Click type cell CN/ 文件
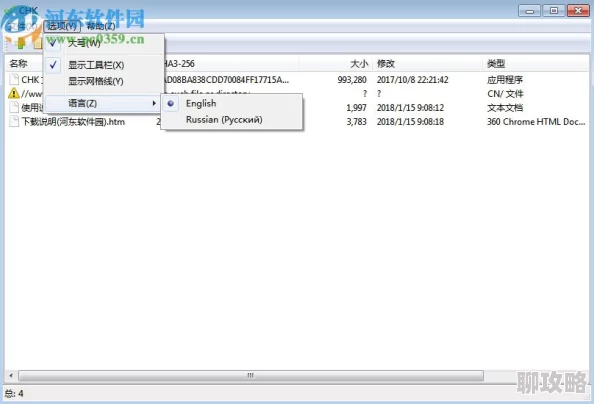This screenshot has height=404, width=594. (505, 94)
